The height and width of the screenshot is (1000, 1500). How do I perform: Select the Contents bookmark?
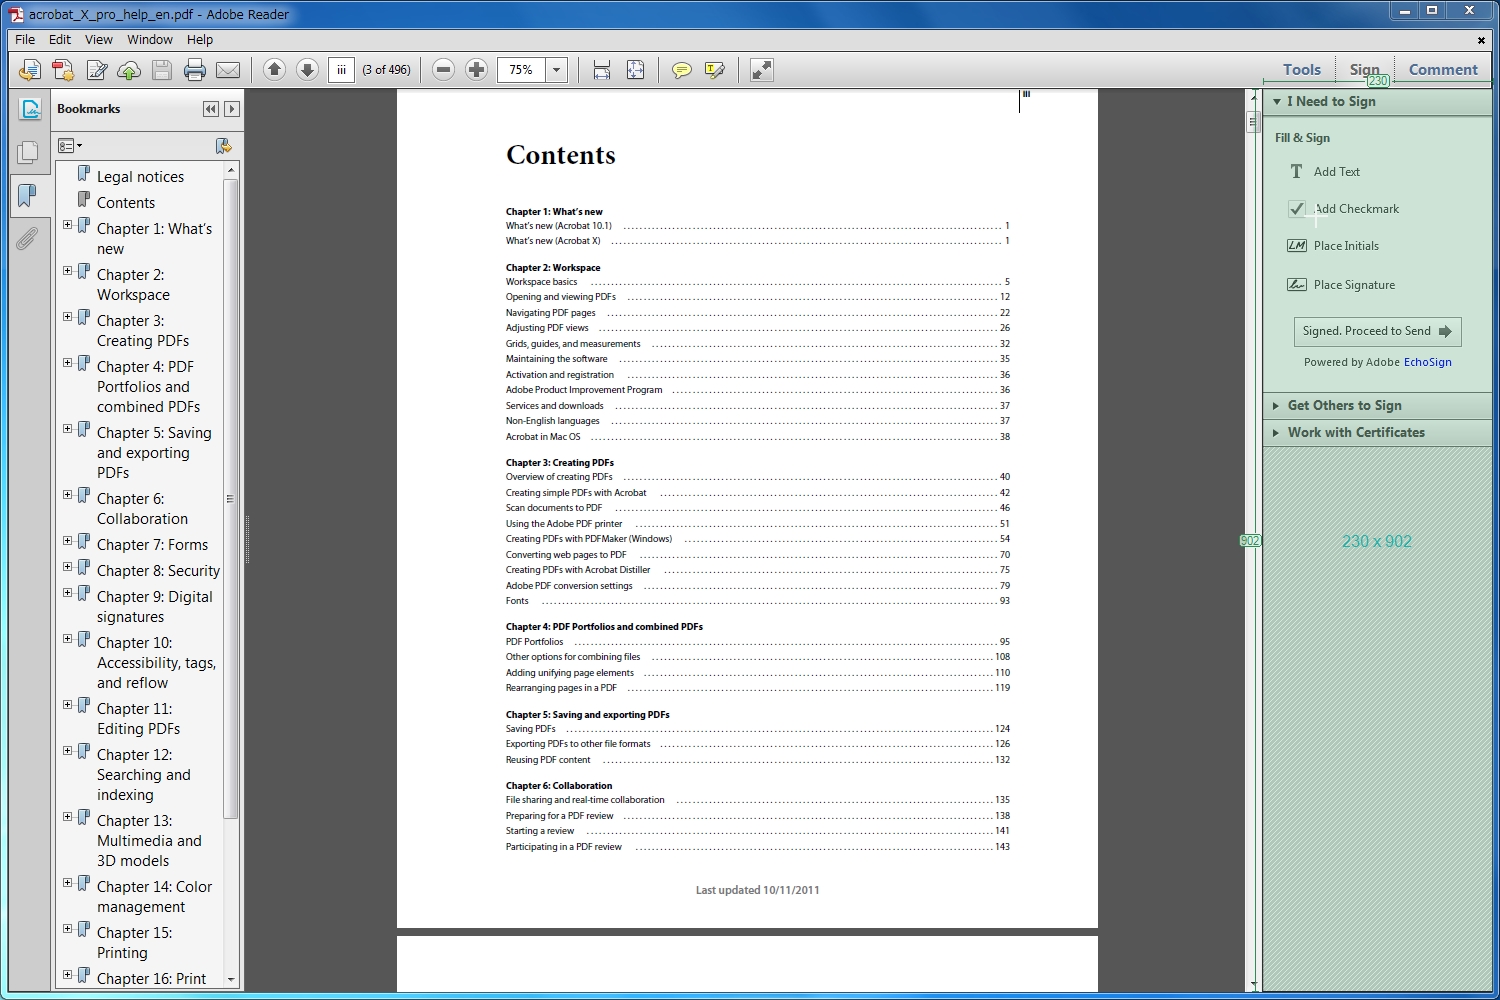[126, 203]
